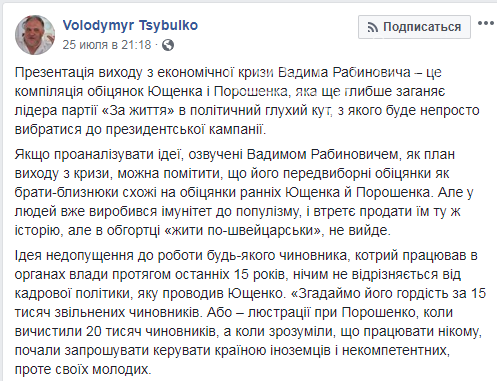Image resolution: width=497 pixels, height=381 pixels.
Task: Click the RSS feed icon inside Подписаться
Action: pos(372,27)
